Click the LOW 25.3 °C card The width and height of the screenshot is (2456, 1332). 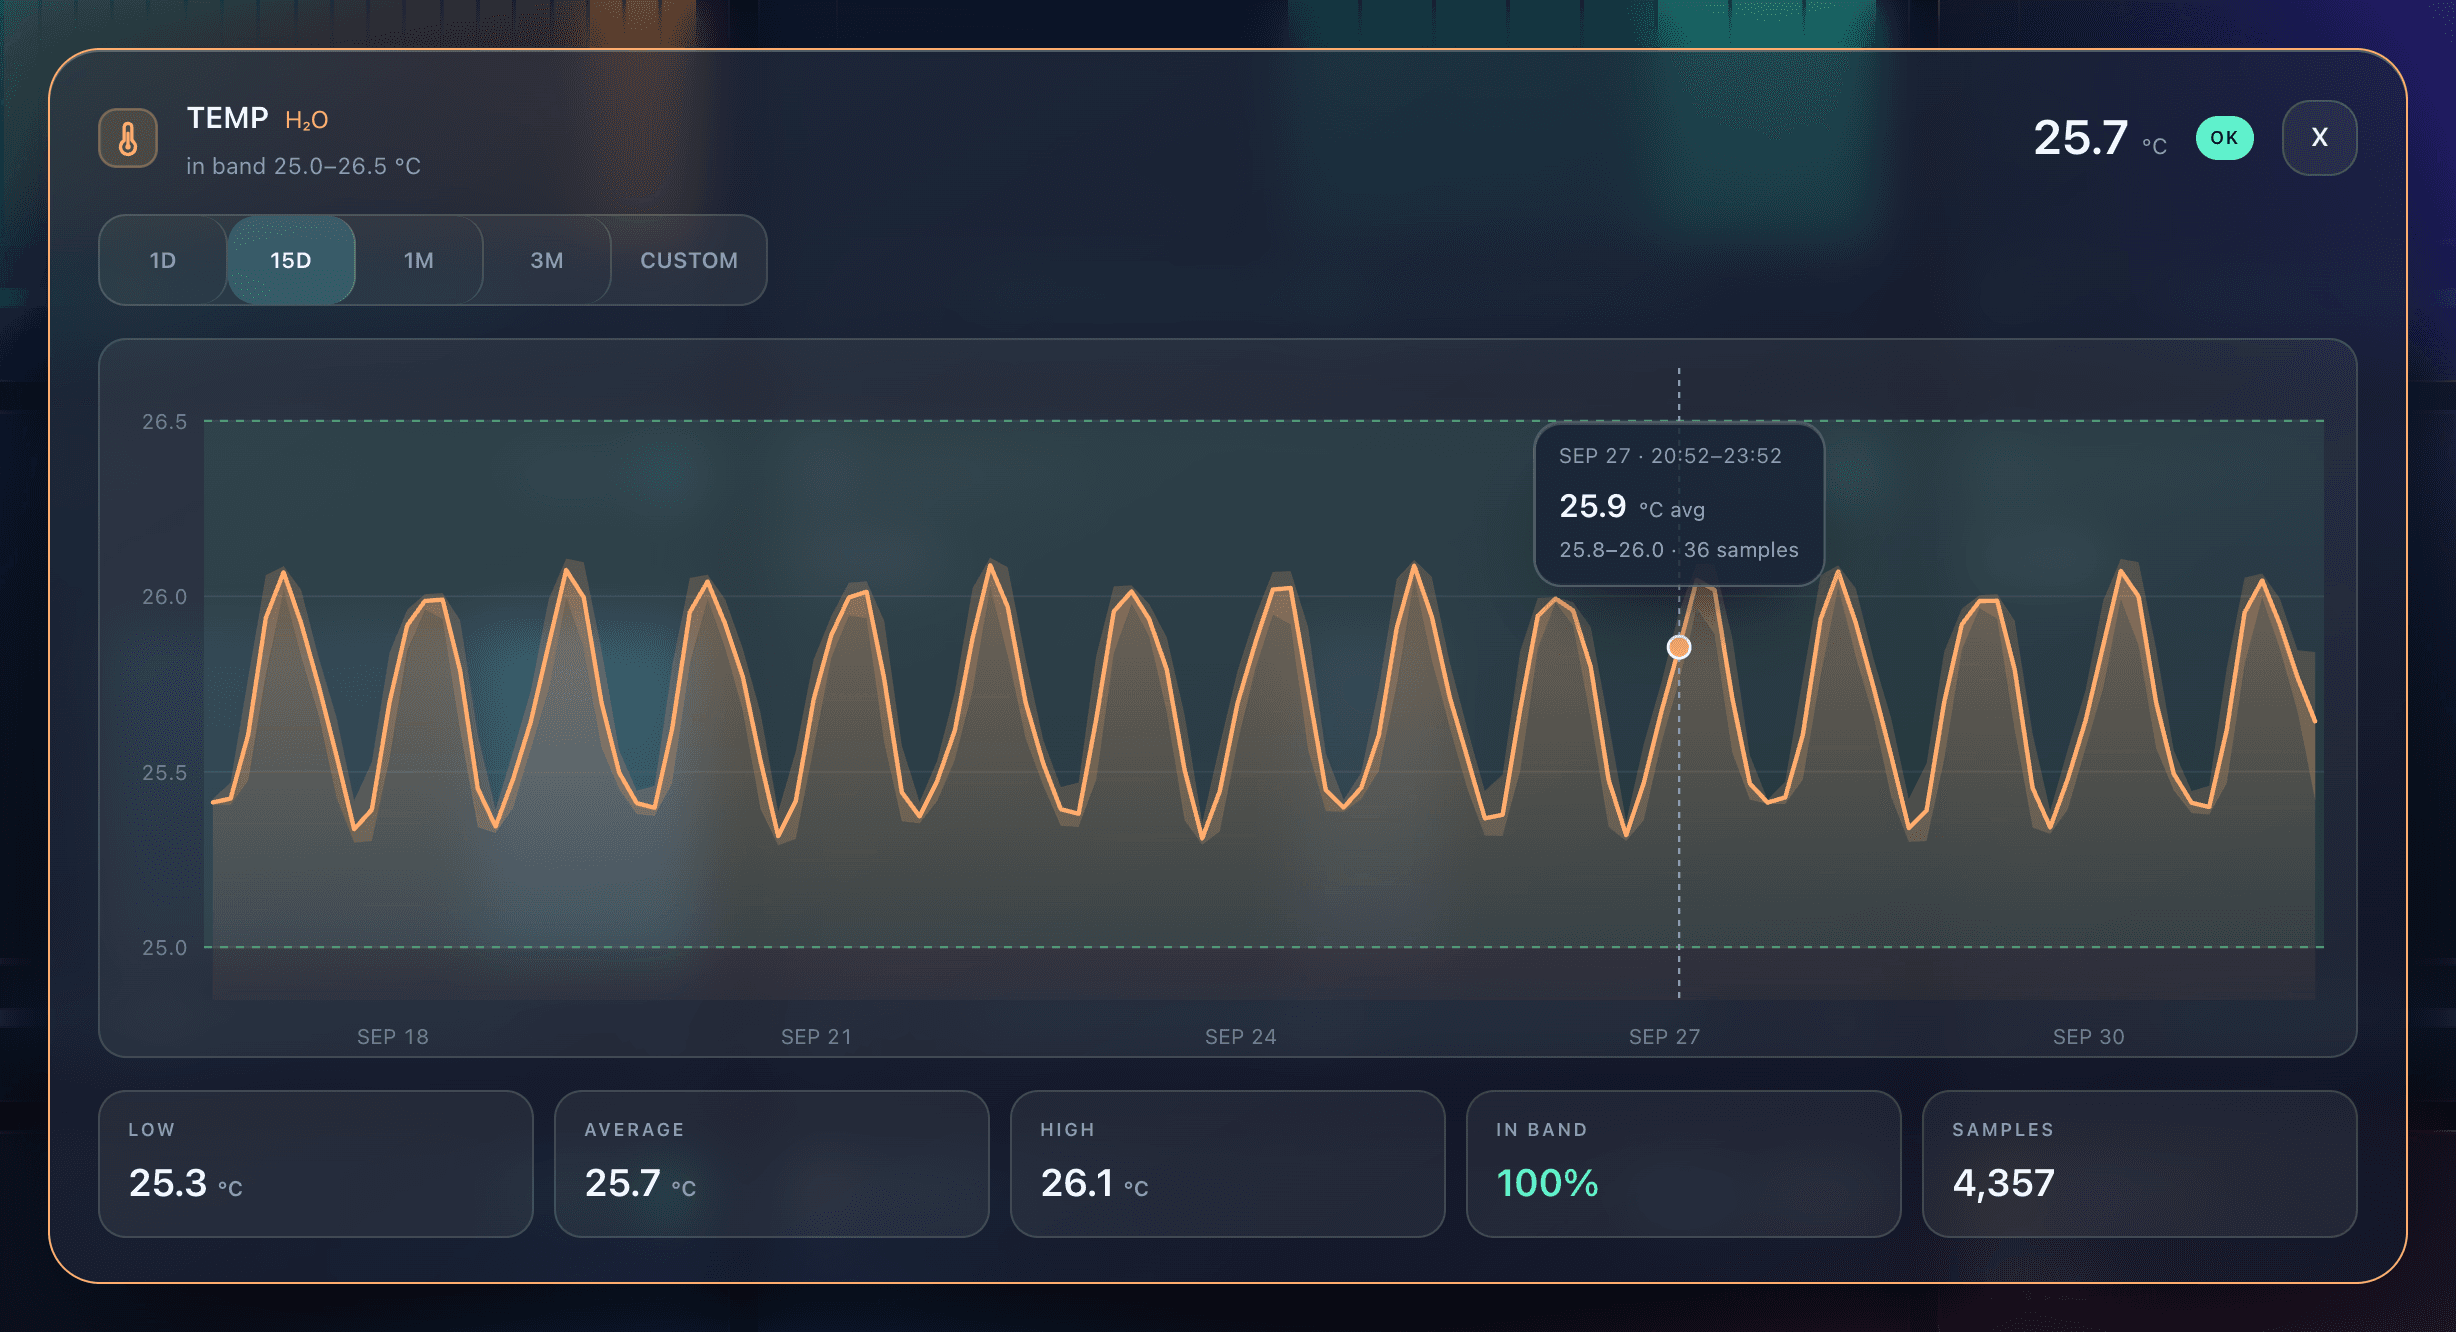(x=316, y=1163)
